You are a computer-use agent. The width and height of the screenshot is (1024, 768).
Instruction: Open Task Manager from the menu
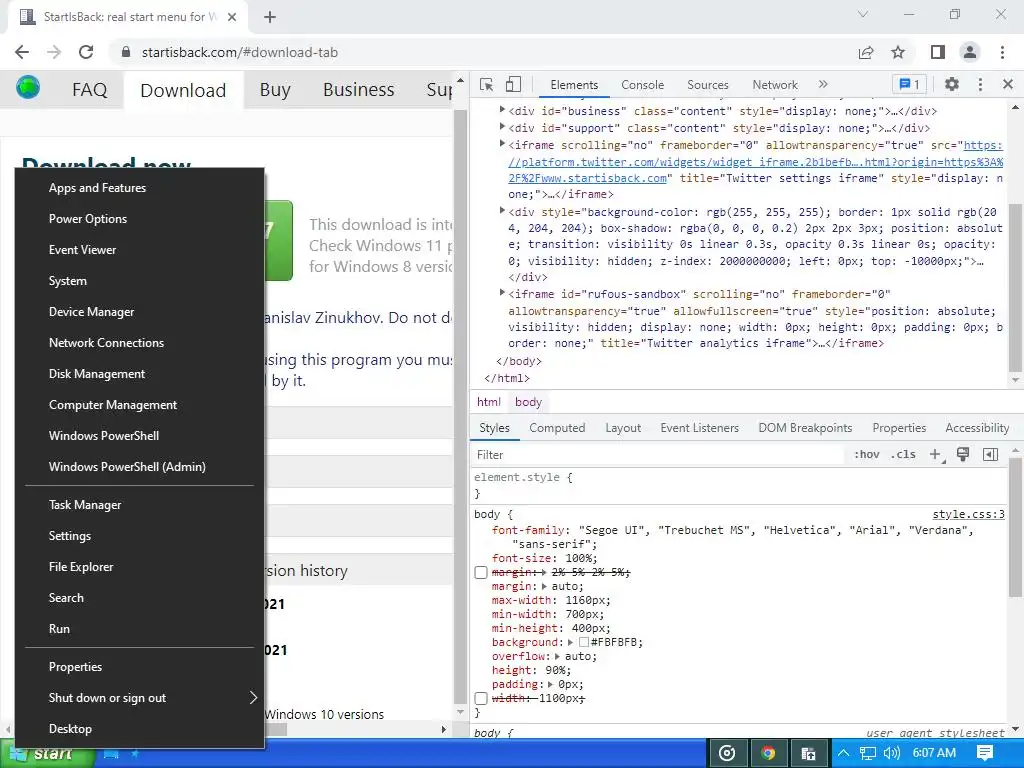tap(139, 505)
